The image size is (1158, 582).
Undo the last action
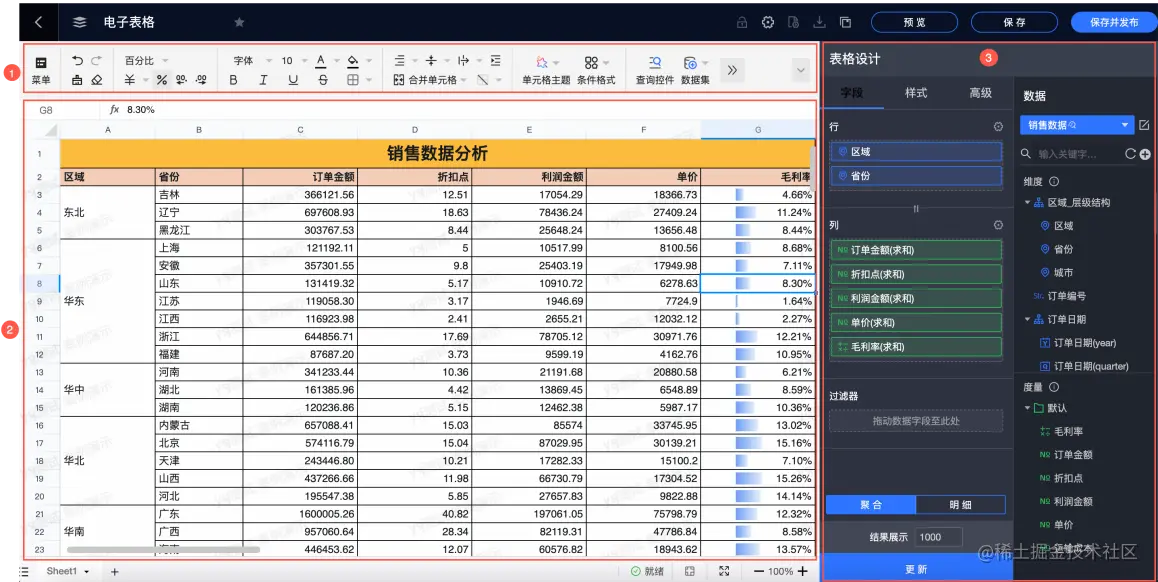tap(77, 61)
